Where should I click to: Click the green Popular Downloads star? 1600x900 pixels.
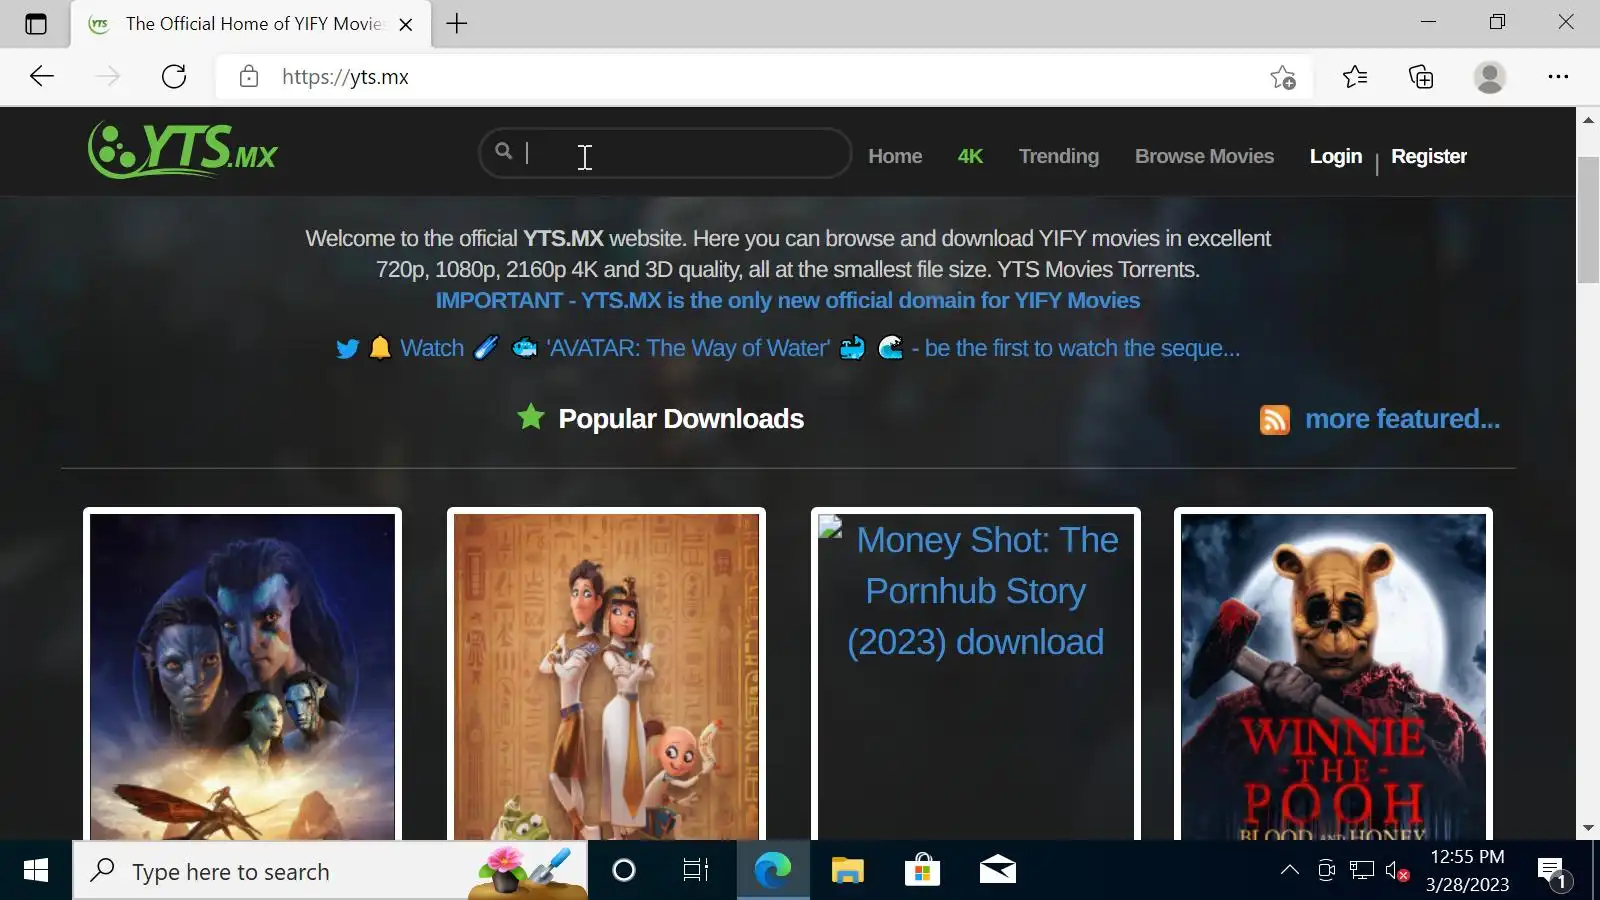point(531,417)
